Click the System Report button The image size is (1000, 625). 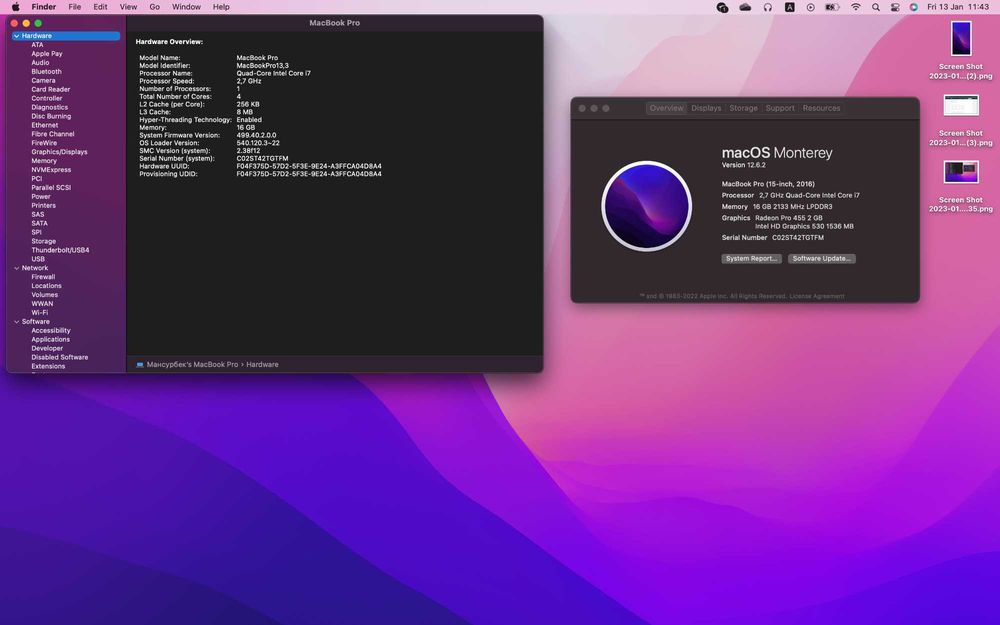(751, 259)
